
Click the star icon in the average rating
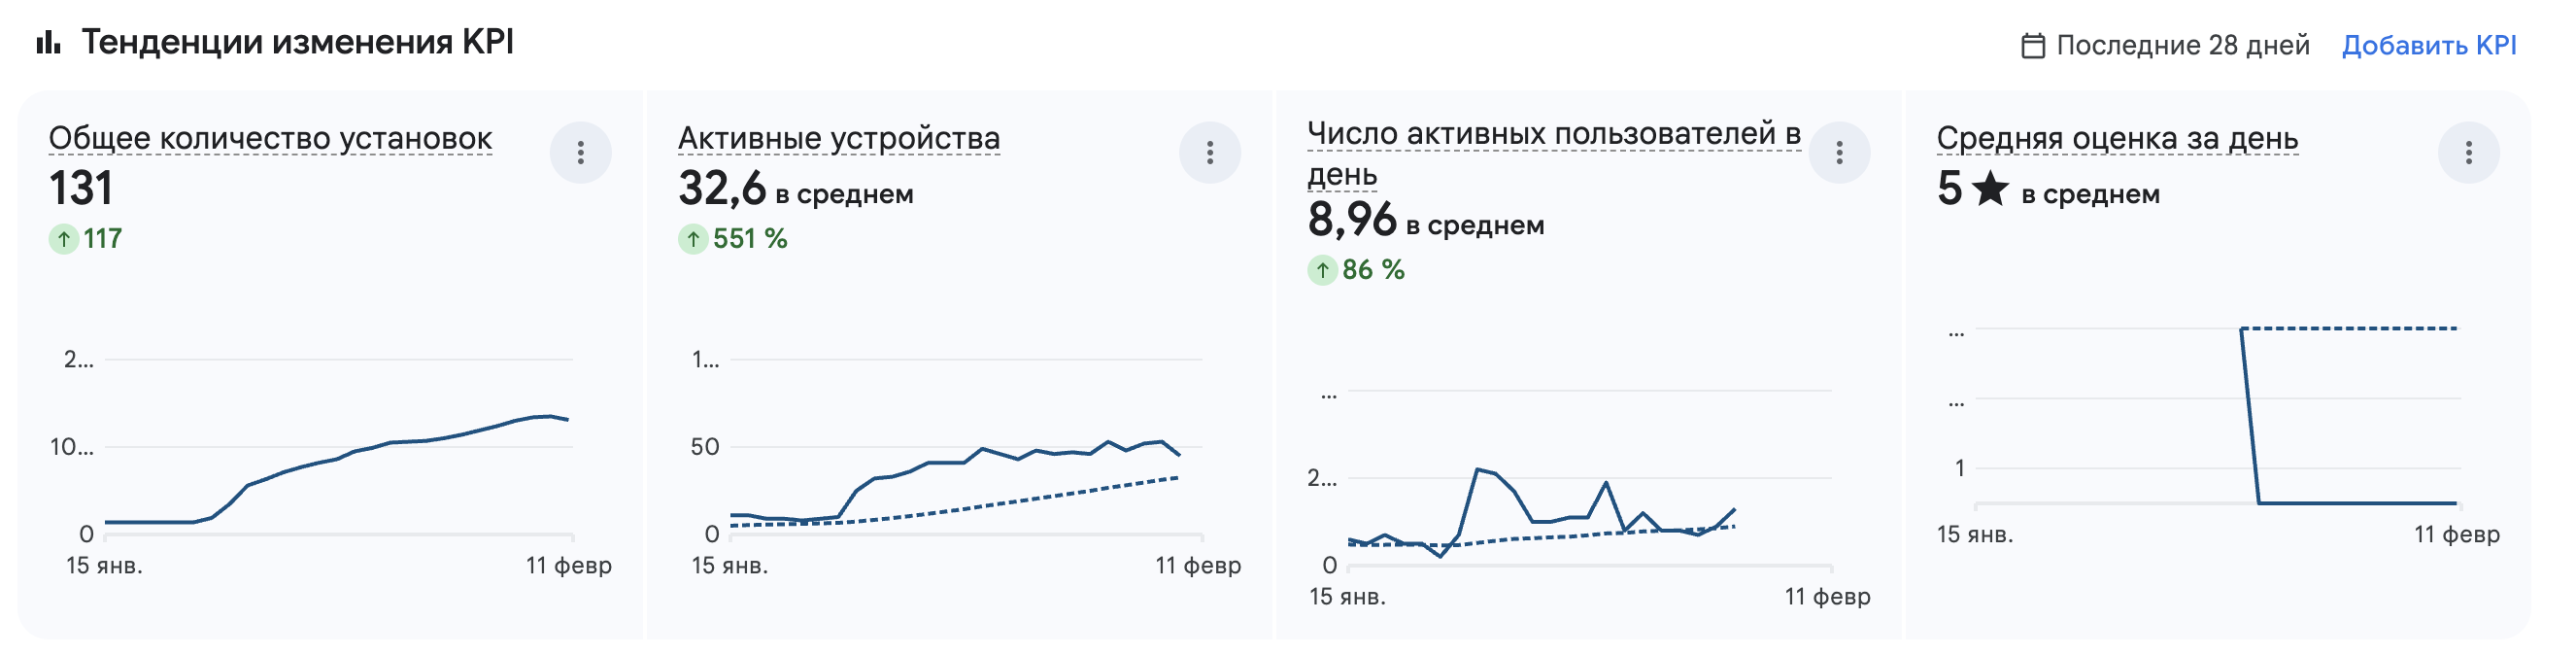click(1990, 188)
